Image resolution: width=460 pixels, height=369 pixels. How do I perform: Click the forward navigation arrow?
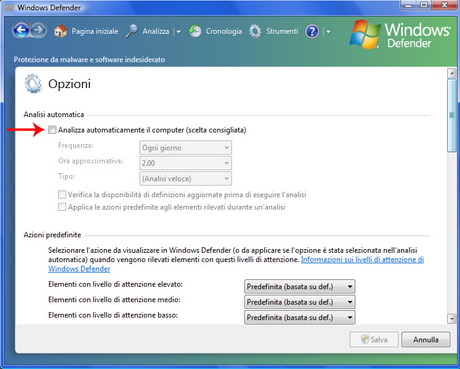pyautogui.click(x=38, y=31)
